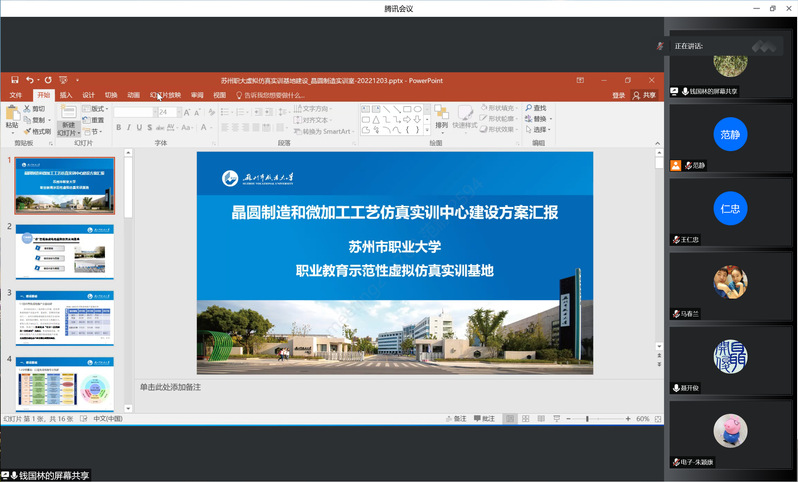Screen dimensions: 798x482
Task: Switch to the Slide Show (幻灯片放映) tab
Action: [165, 95]
